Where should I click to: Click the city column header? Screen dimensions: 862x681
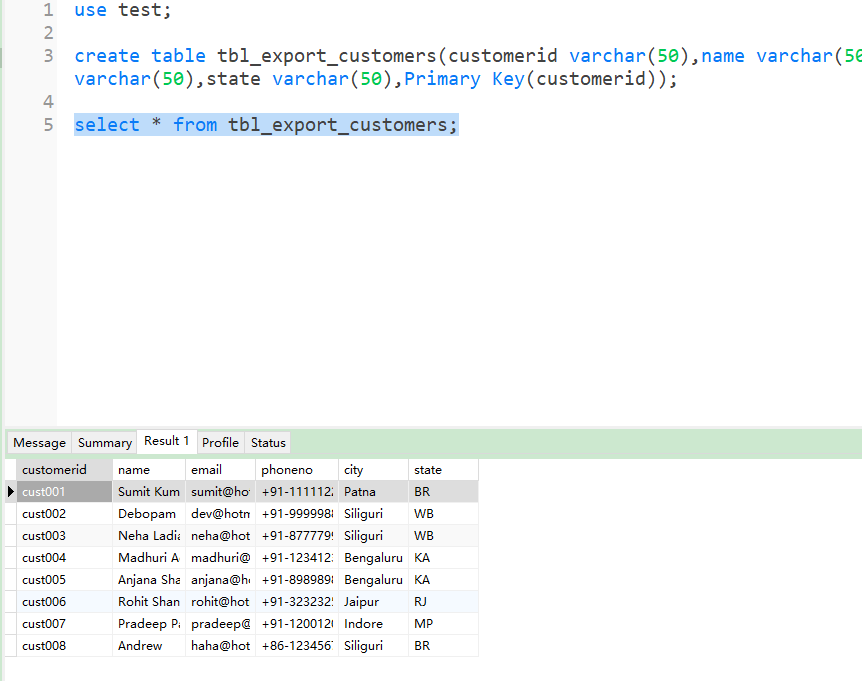pyautogui.click(x=372, y=470)
